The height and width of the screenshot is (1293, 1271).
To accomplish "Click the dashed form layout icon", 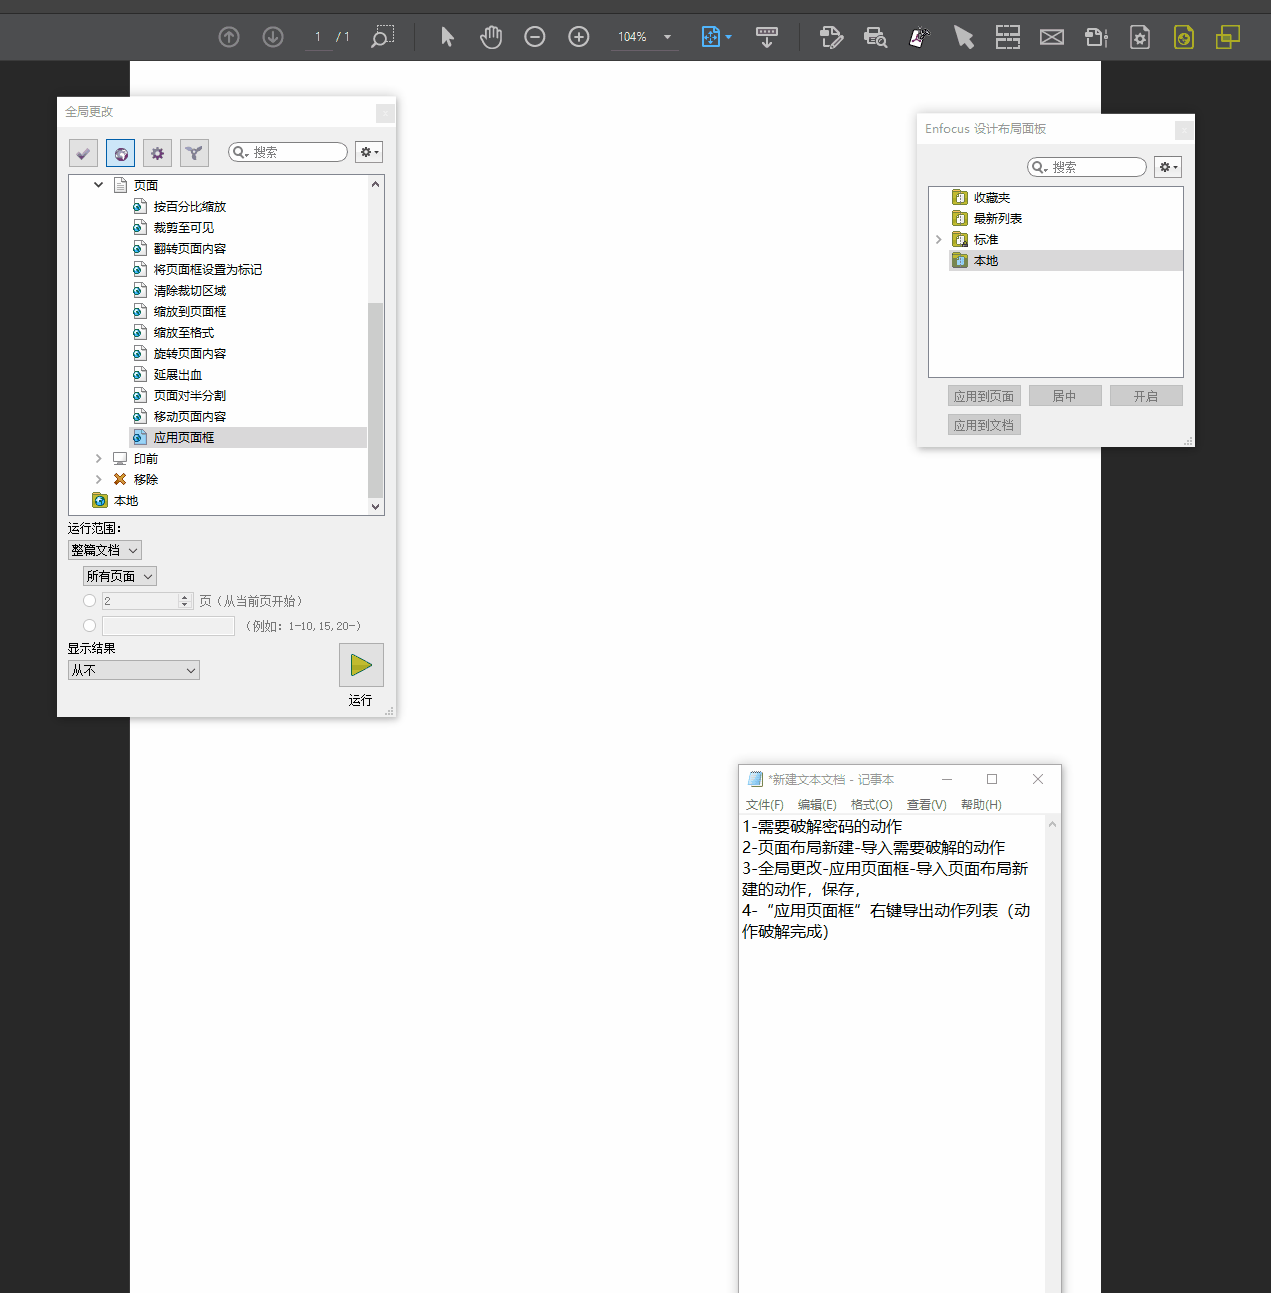I will (x=1008, y=37).
